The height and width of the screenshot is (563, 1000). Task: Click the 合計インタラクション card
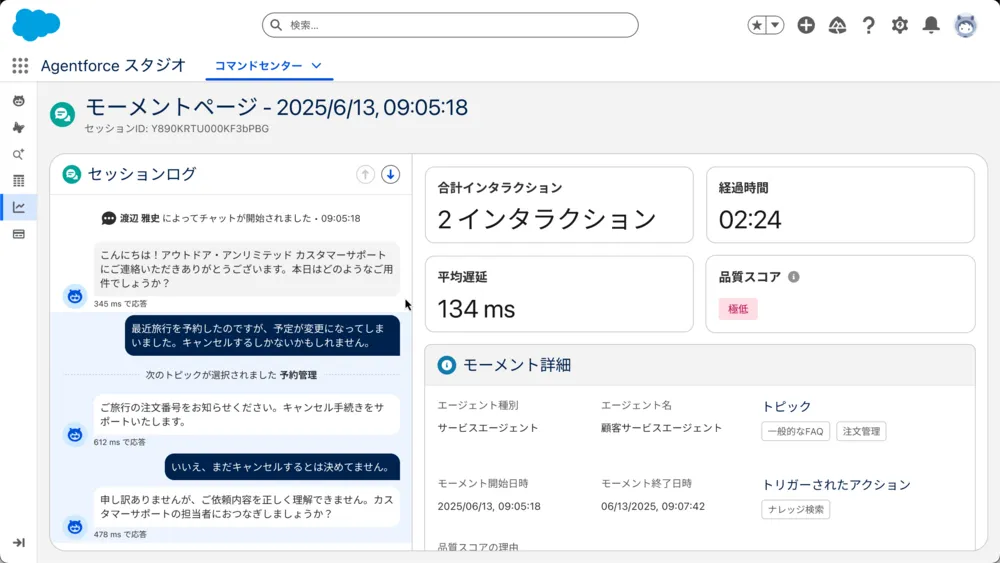559,205
